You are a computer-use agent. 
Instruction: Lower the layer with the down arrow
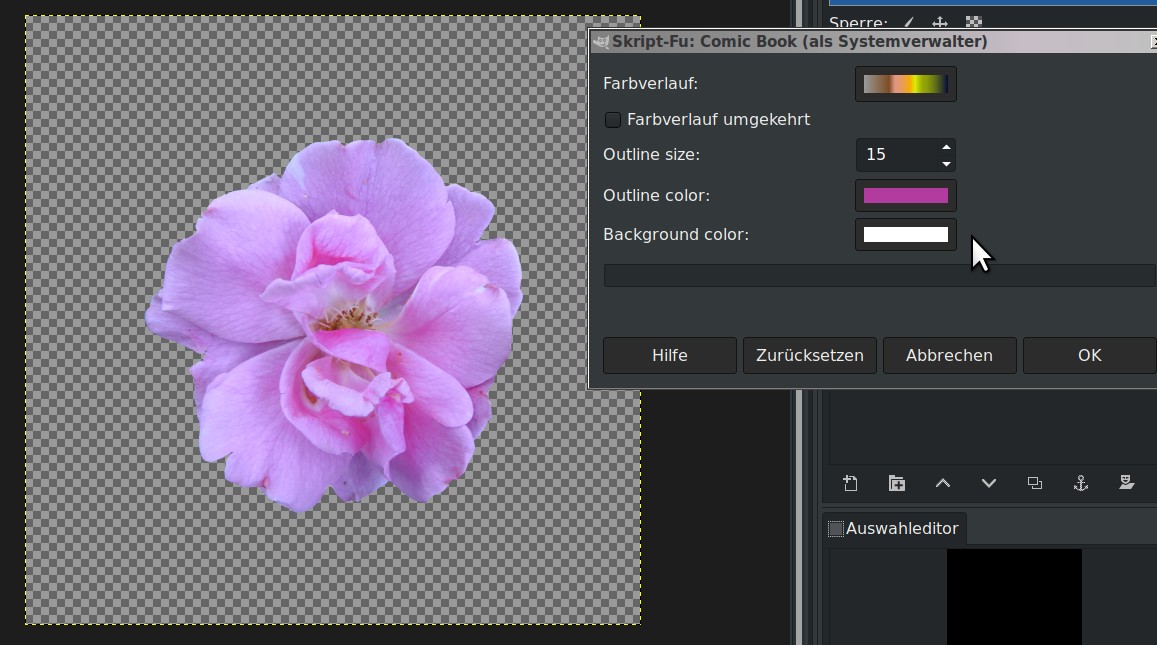pos(989,483)
